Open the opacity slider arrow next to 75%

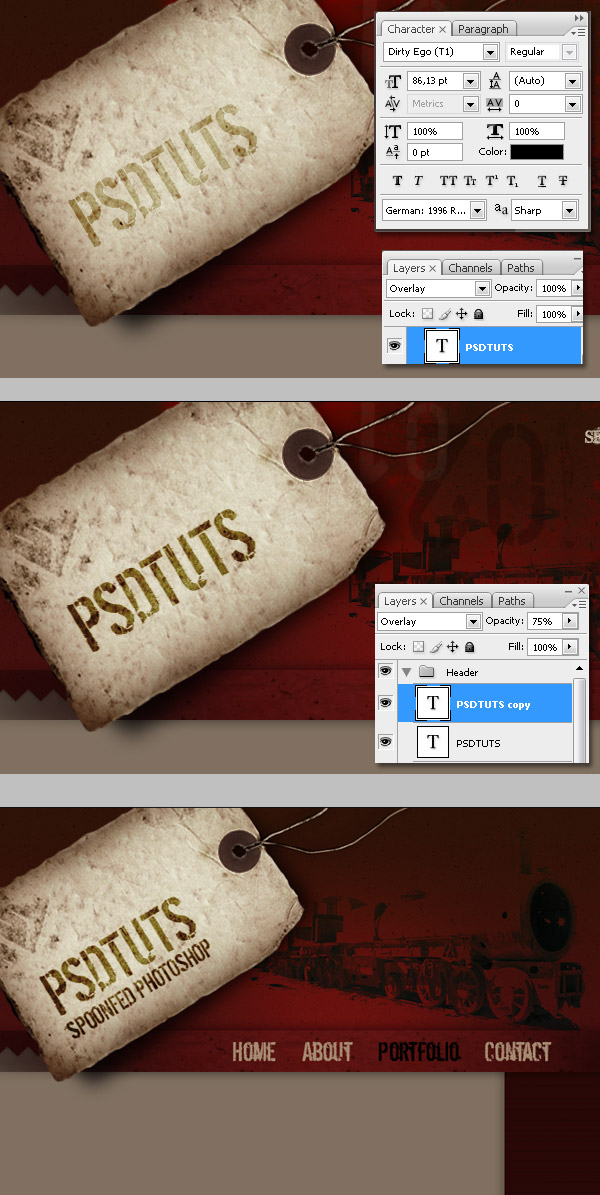570,621
